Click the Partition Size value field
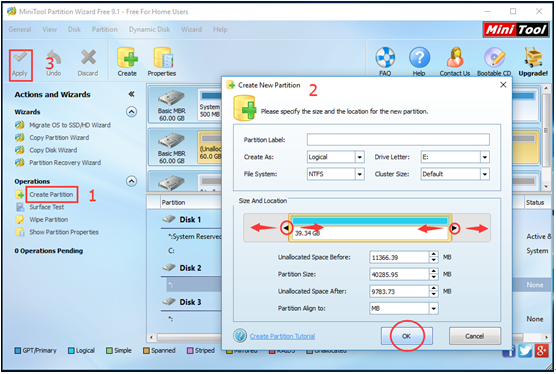The width and height of the screenshot is (556, 374). 399,274
